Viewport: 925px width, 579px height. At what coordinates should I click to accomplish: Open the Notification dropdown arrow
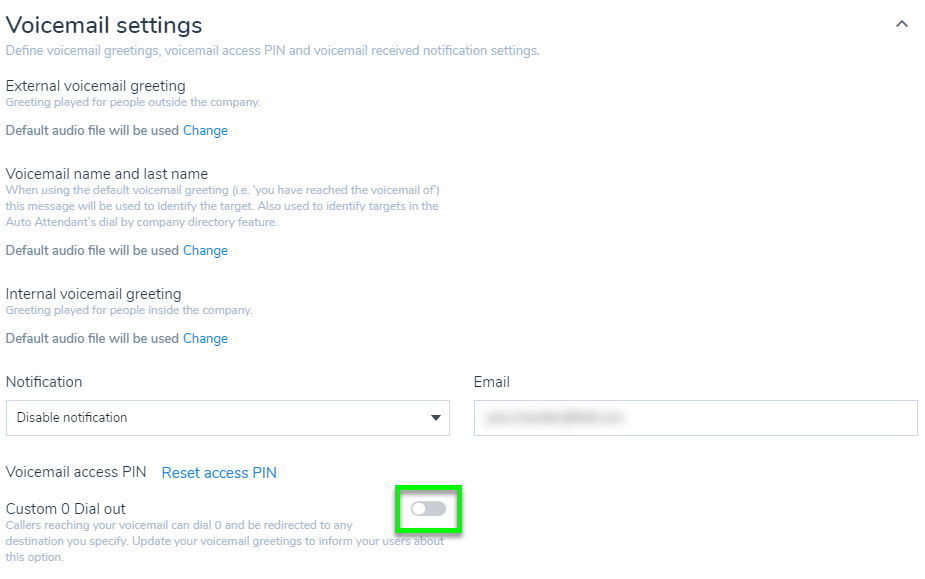pyautogui.click(x=436, y=418)
